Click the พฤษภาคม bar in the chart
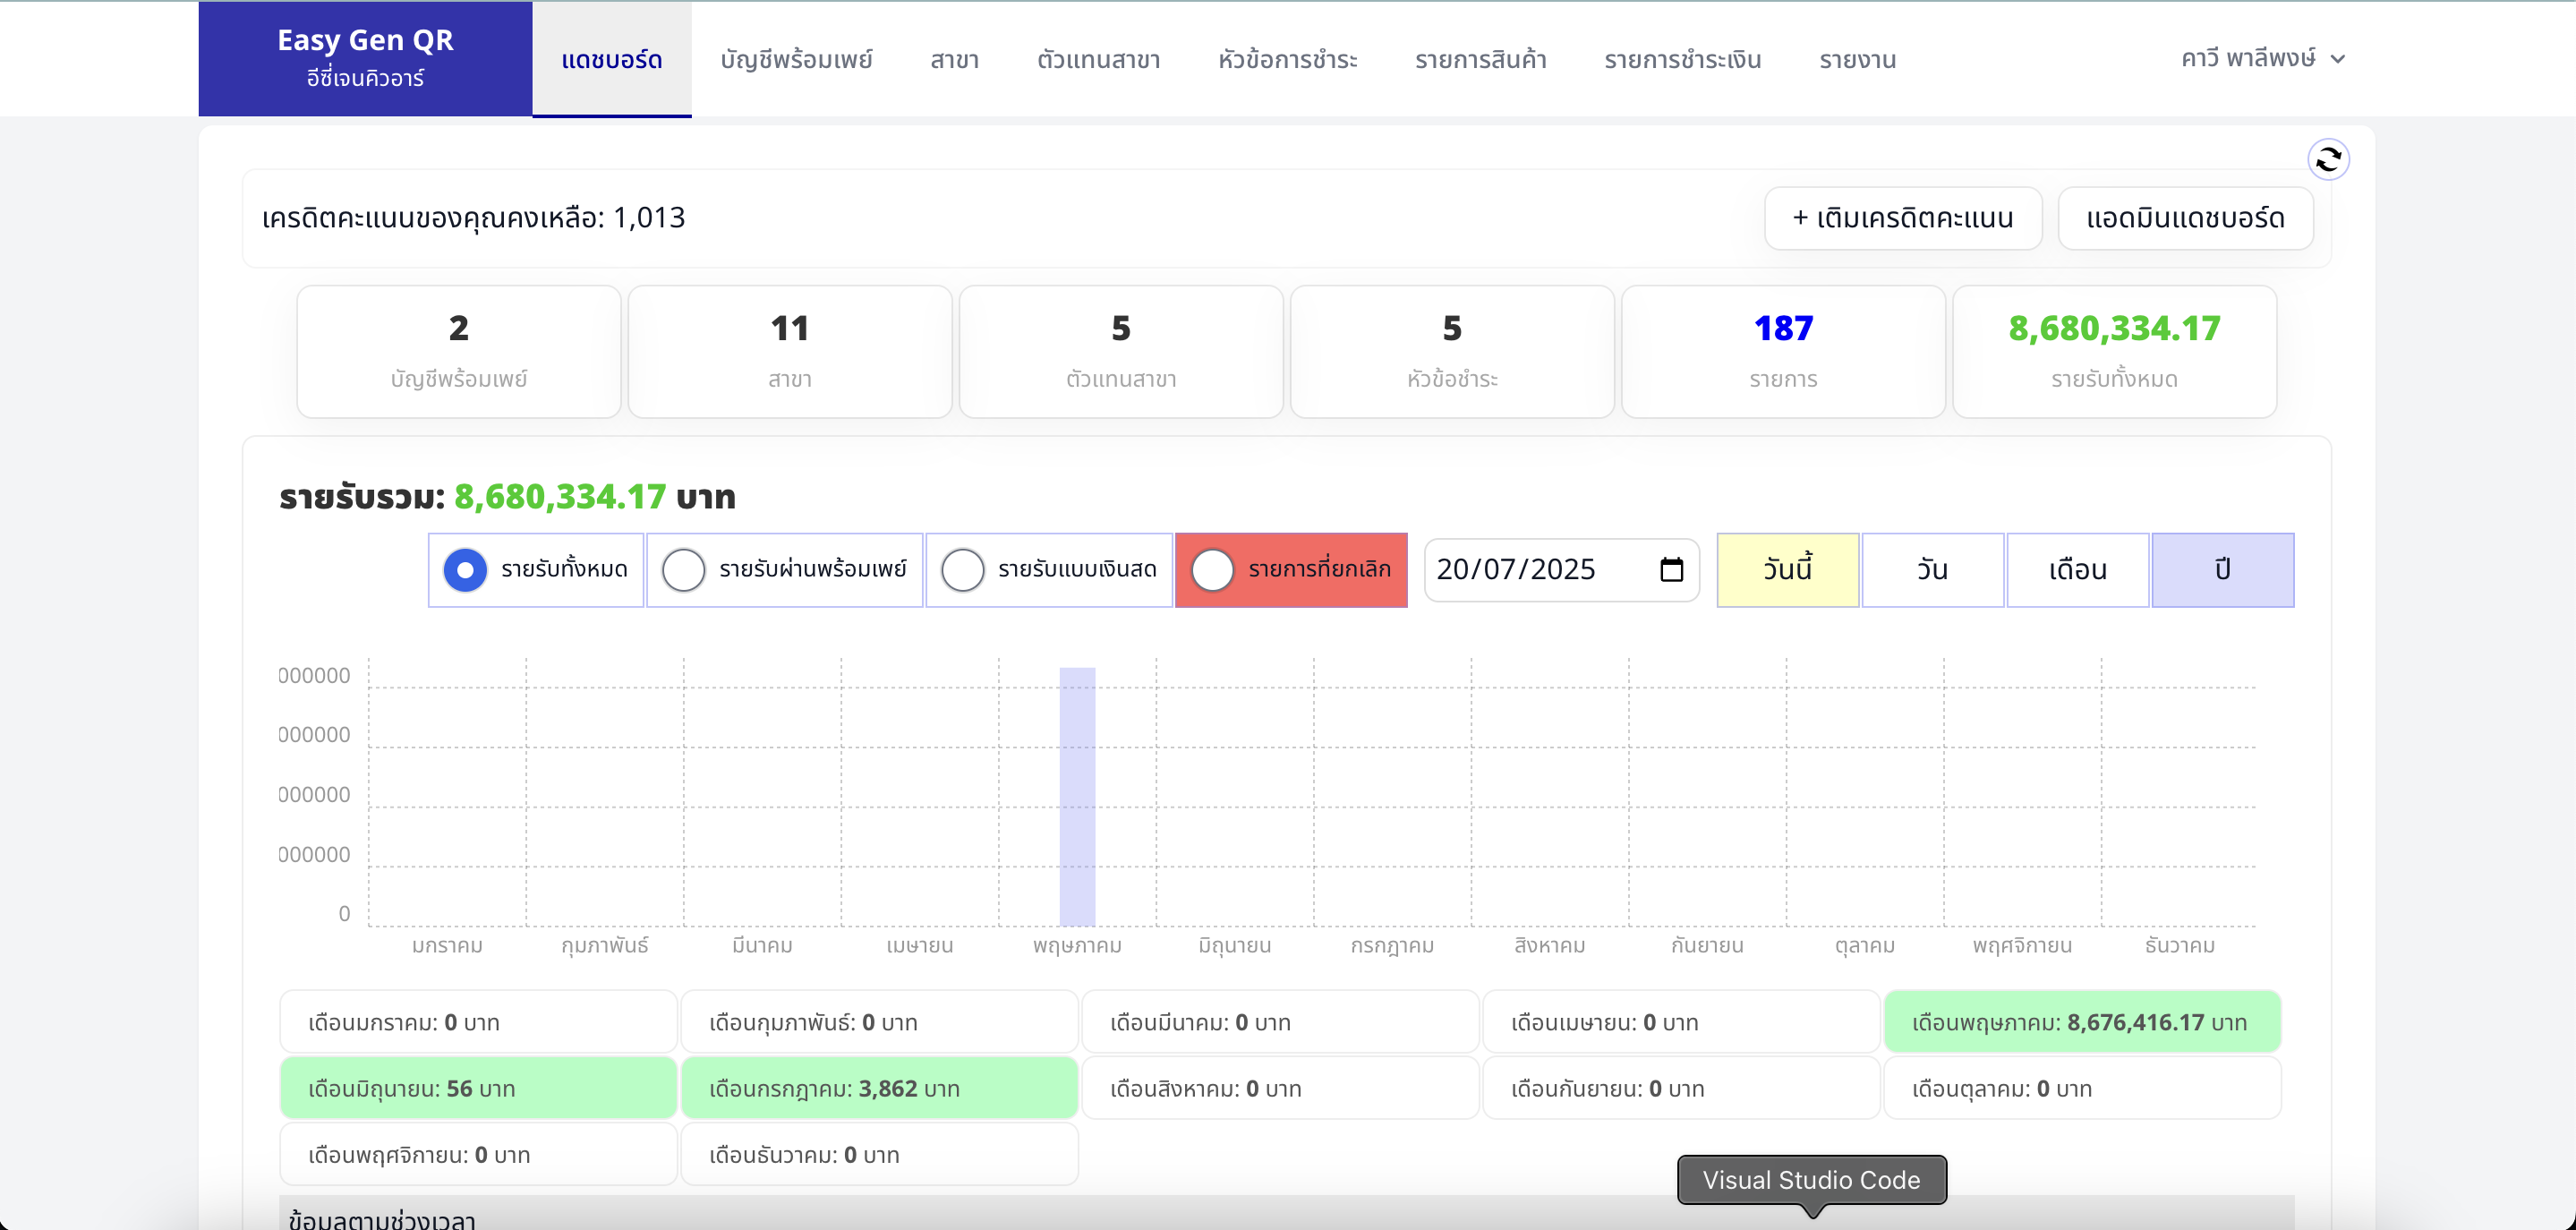Image resolution: width=2576 pixels, height=1230 pixels. [x=1077, y=796]
